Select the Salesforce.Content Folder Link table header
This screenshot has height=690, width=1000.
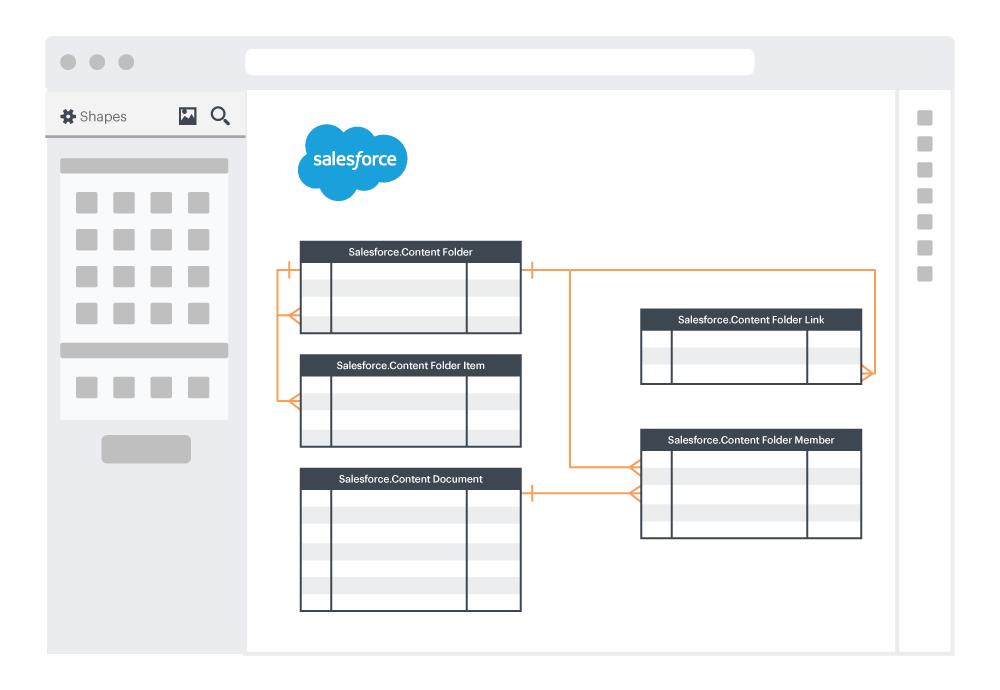tap(751, 320)
